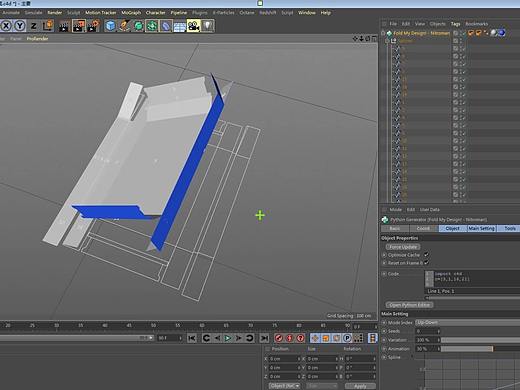The height and width of the screenshot is (390, 520).
Task: Open ProRender viewport menu
Action: click(37, 38)
